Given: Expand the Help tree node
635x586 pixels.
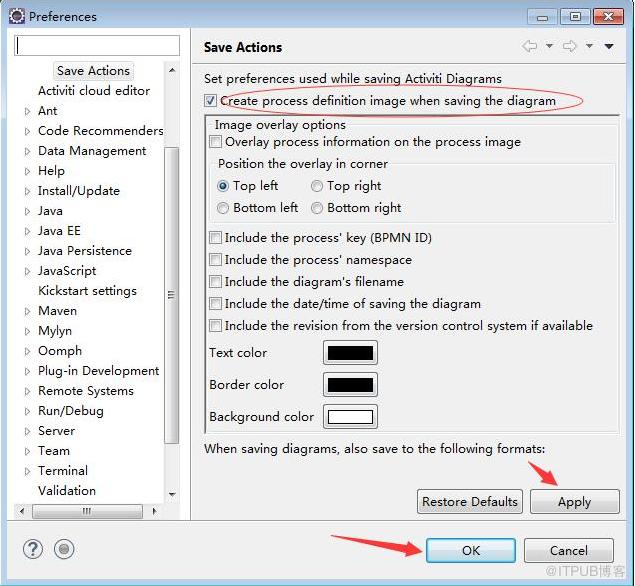Looking at the screenshot, I should (x=27, y=171).
